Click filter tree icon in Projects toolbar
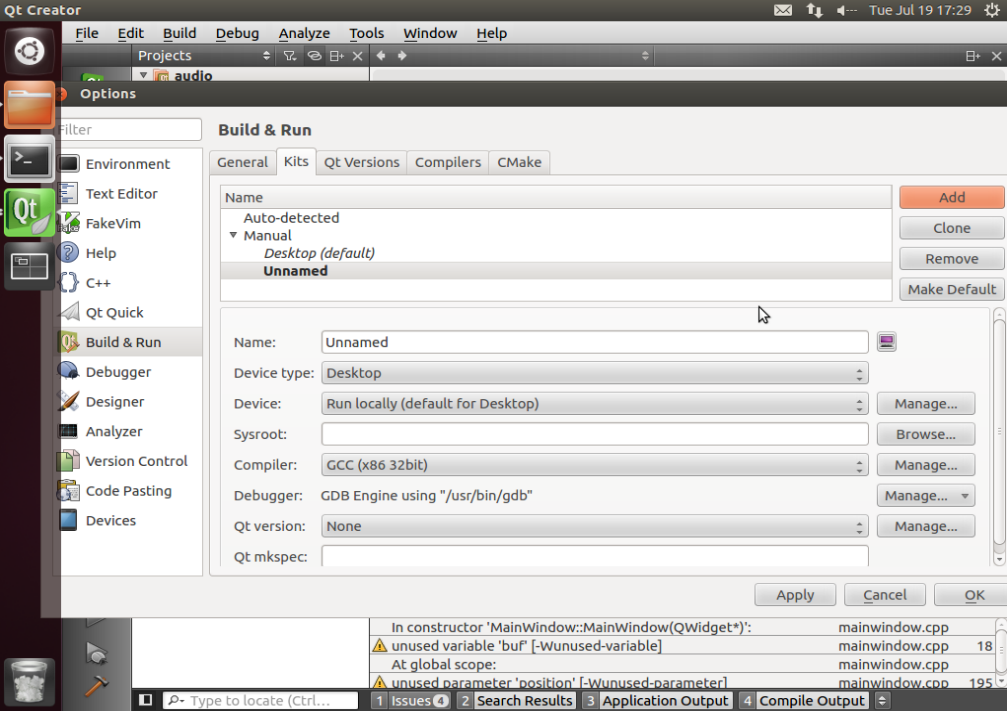 pos(290,56)
